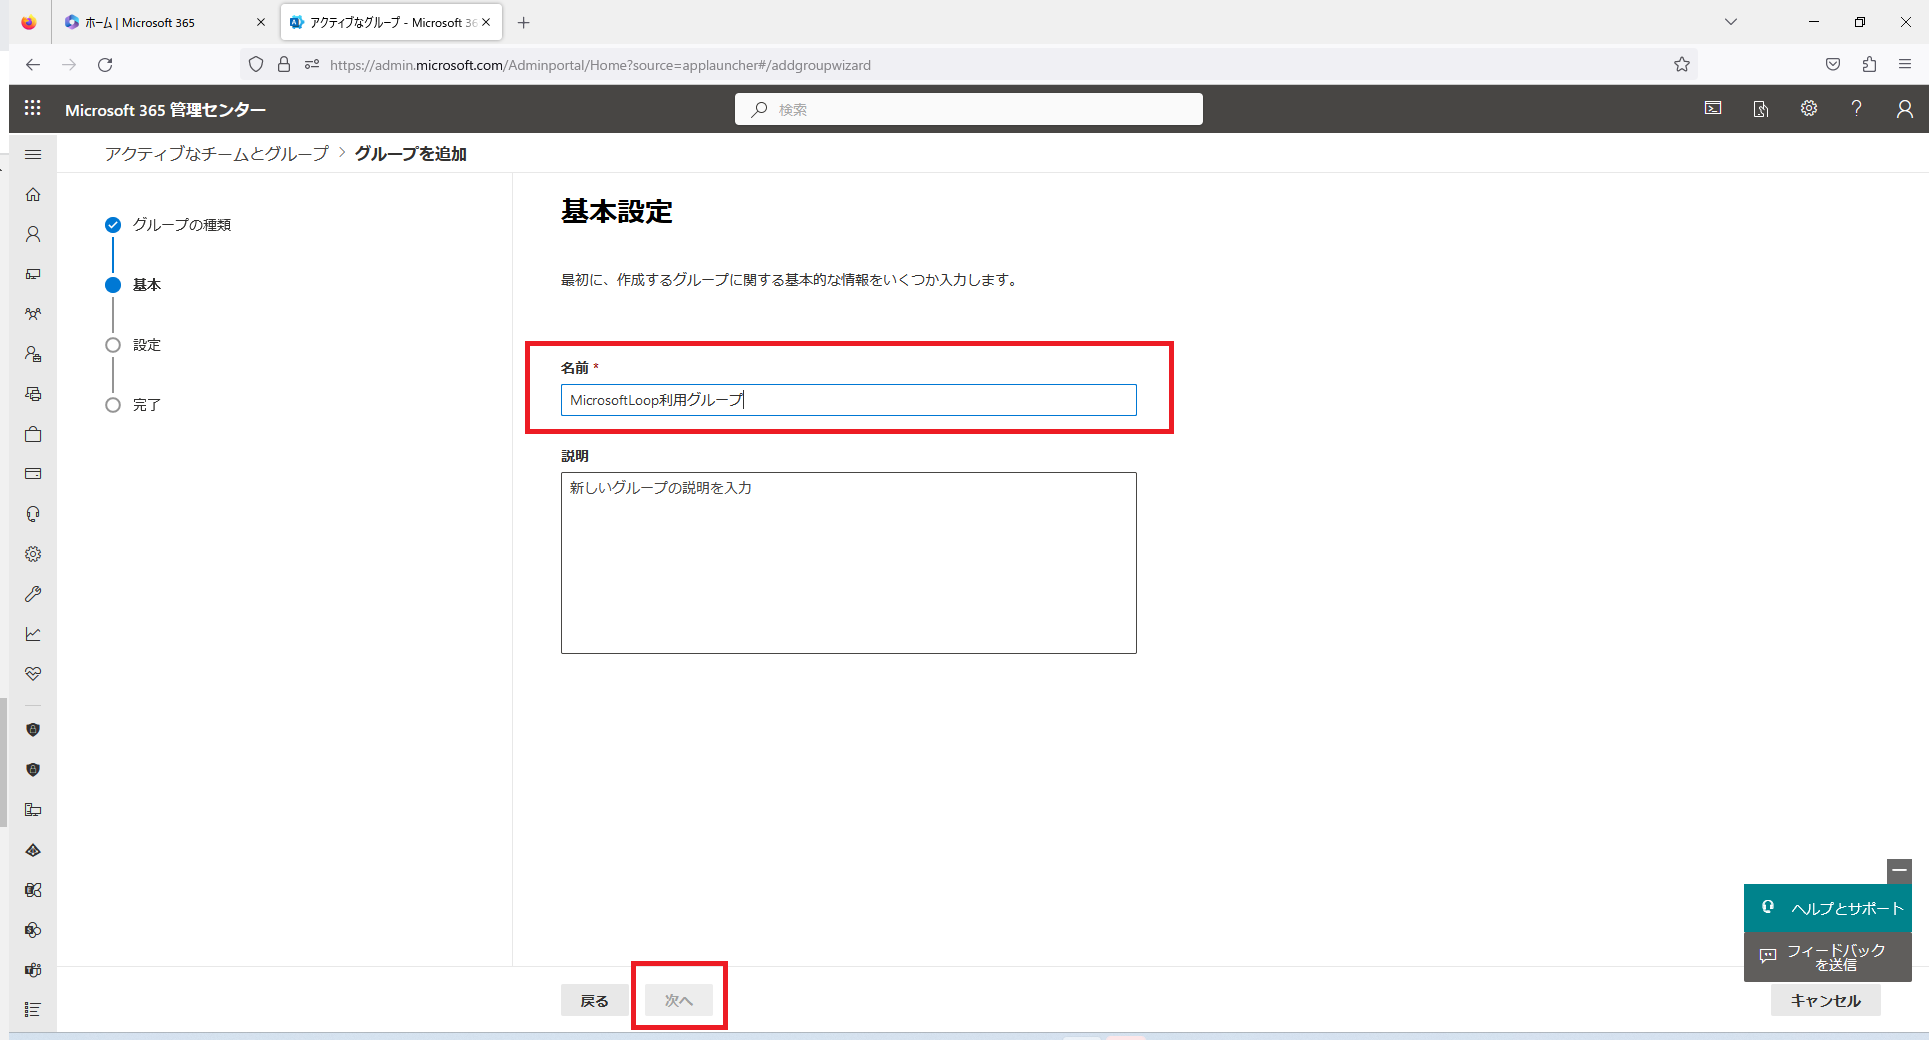Screen dimensions: 1932x1048
Task: Open Roles icon in the sidebar
Action: click(x=33, y=354)
